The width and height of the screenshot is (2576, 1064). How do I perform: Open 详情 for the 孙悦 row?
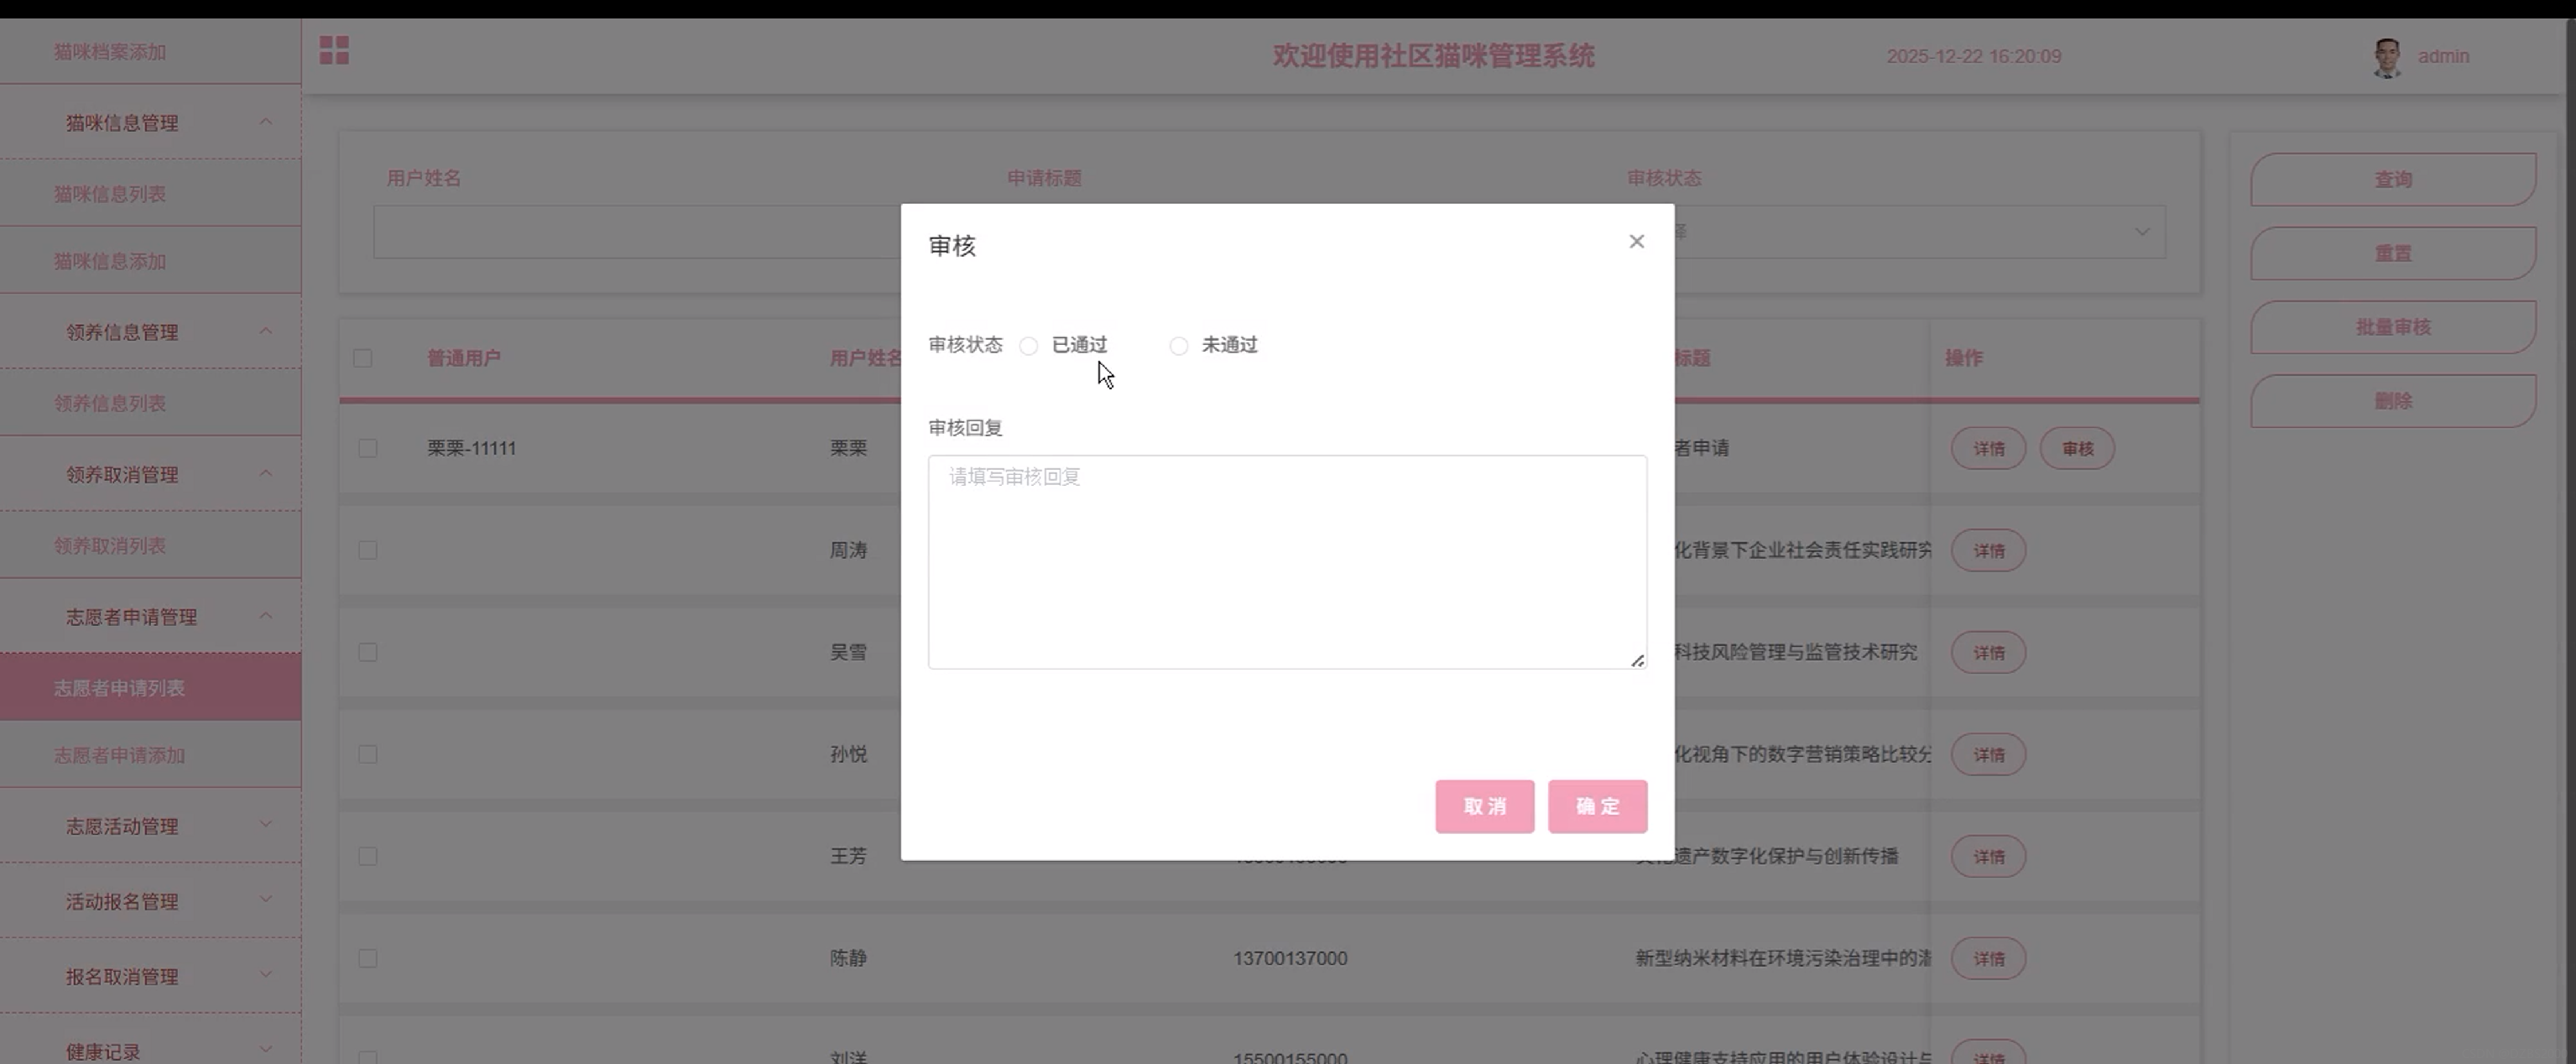[1988, 755]
